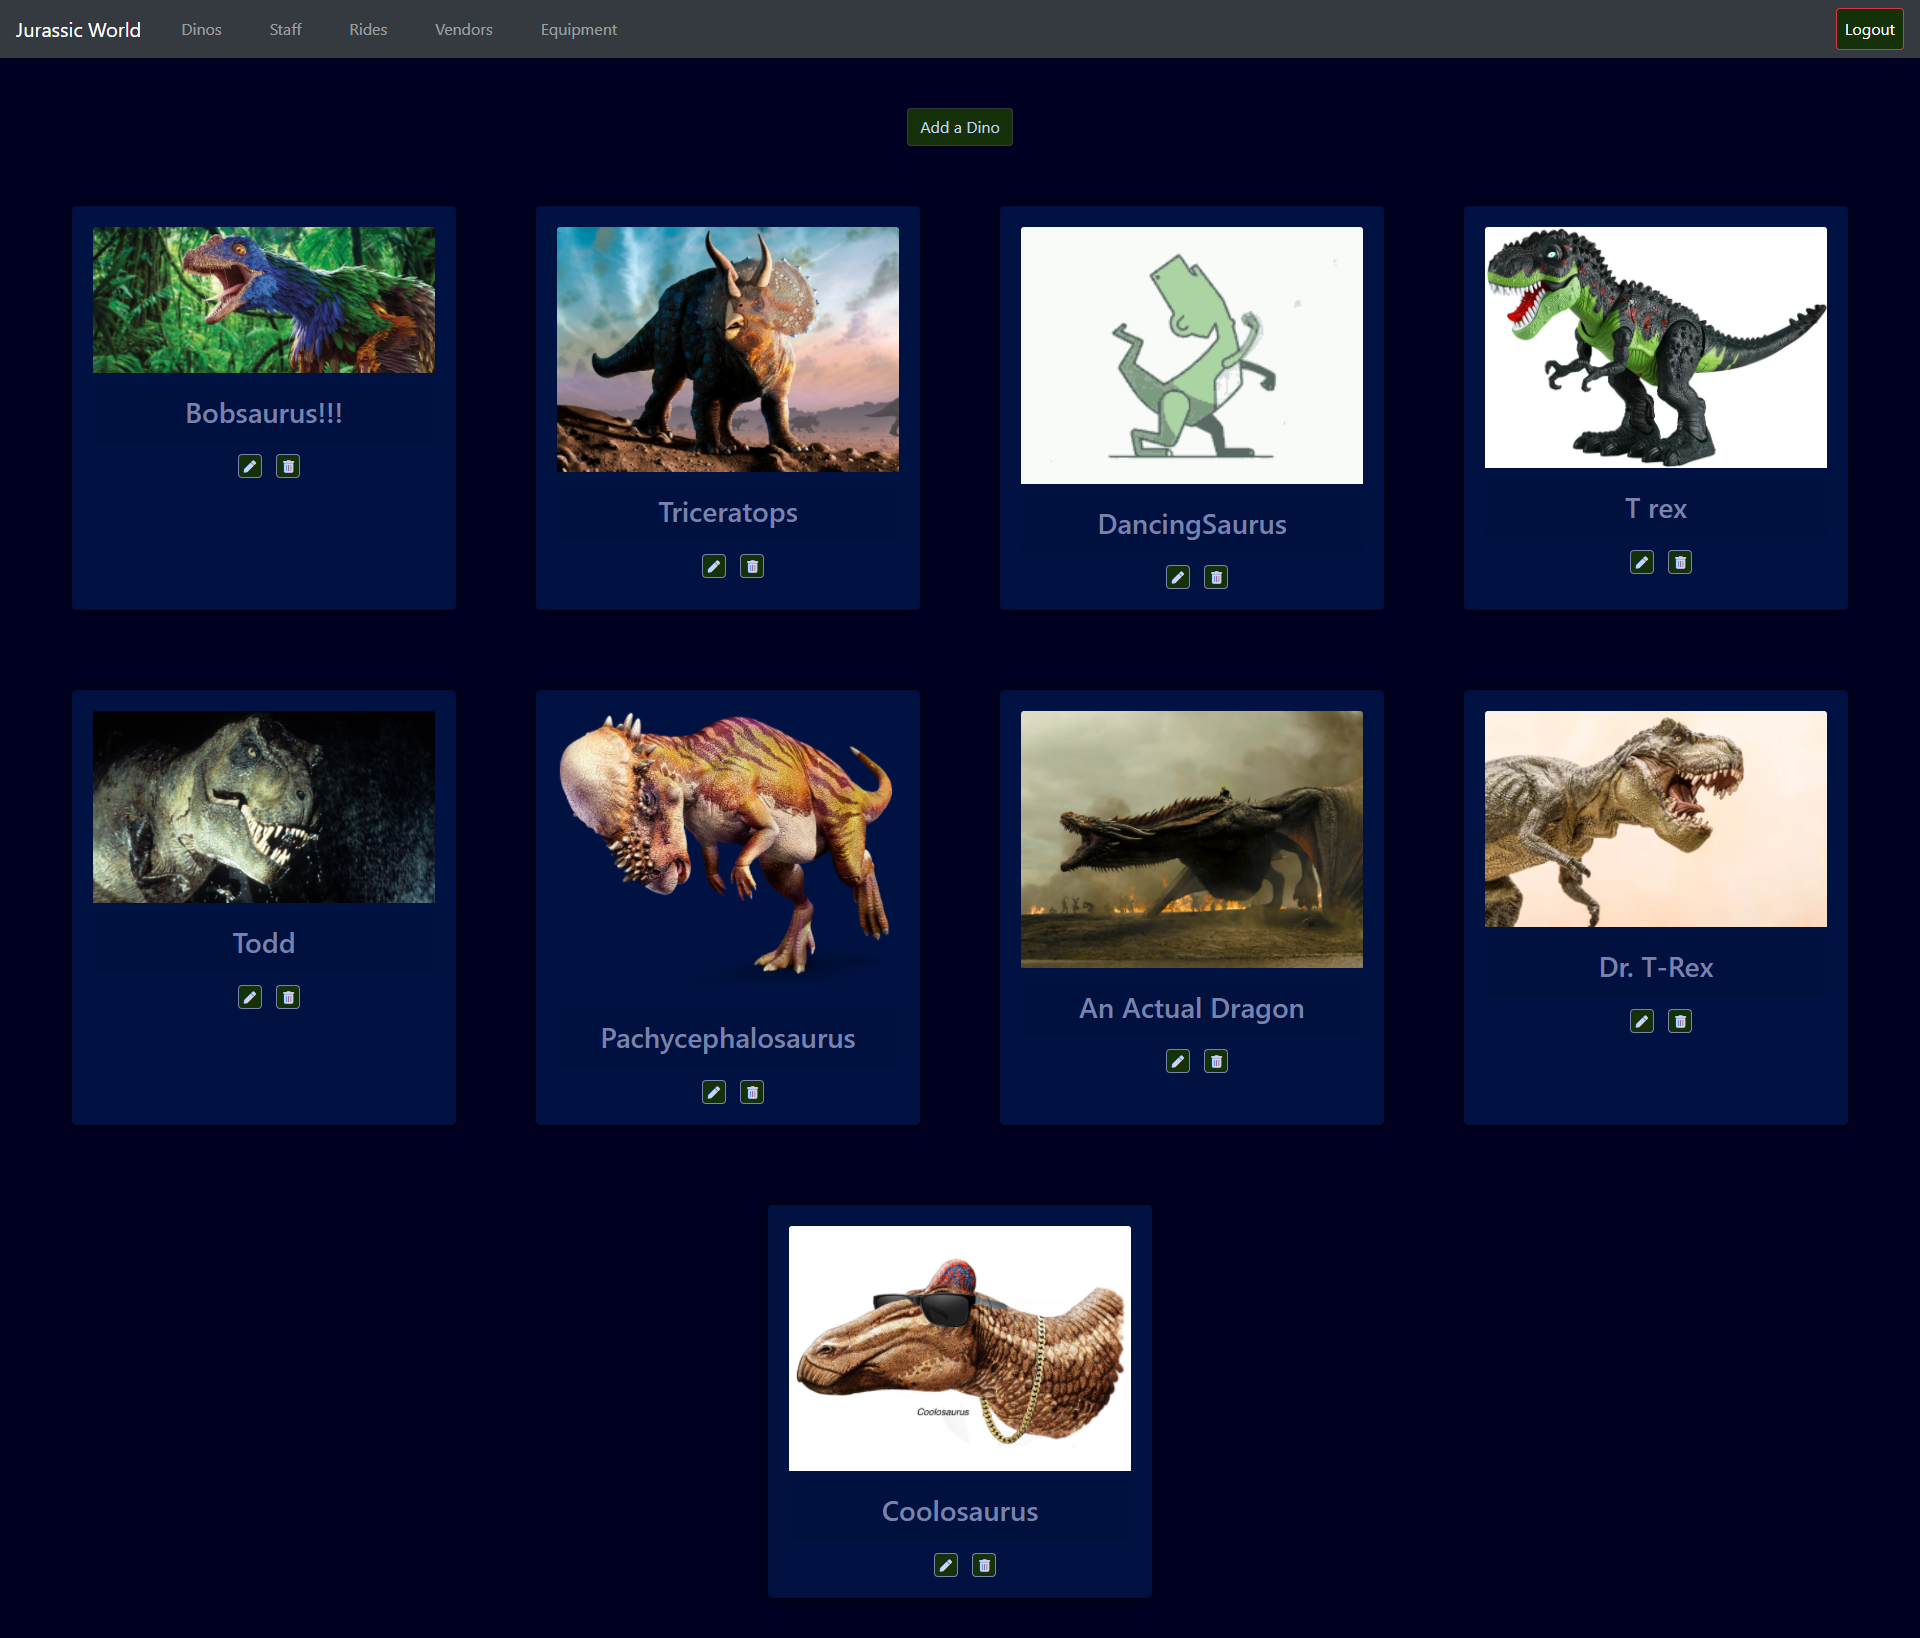Image resolution: width=1920 pixels, height=1638 pixels.
Task: Delete the Coolosaurus card
Action: point(984,1565)
